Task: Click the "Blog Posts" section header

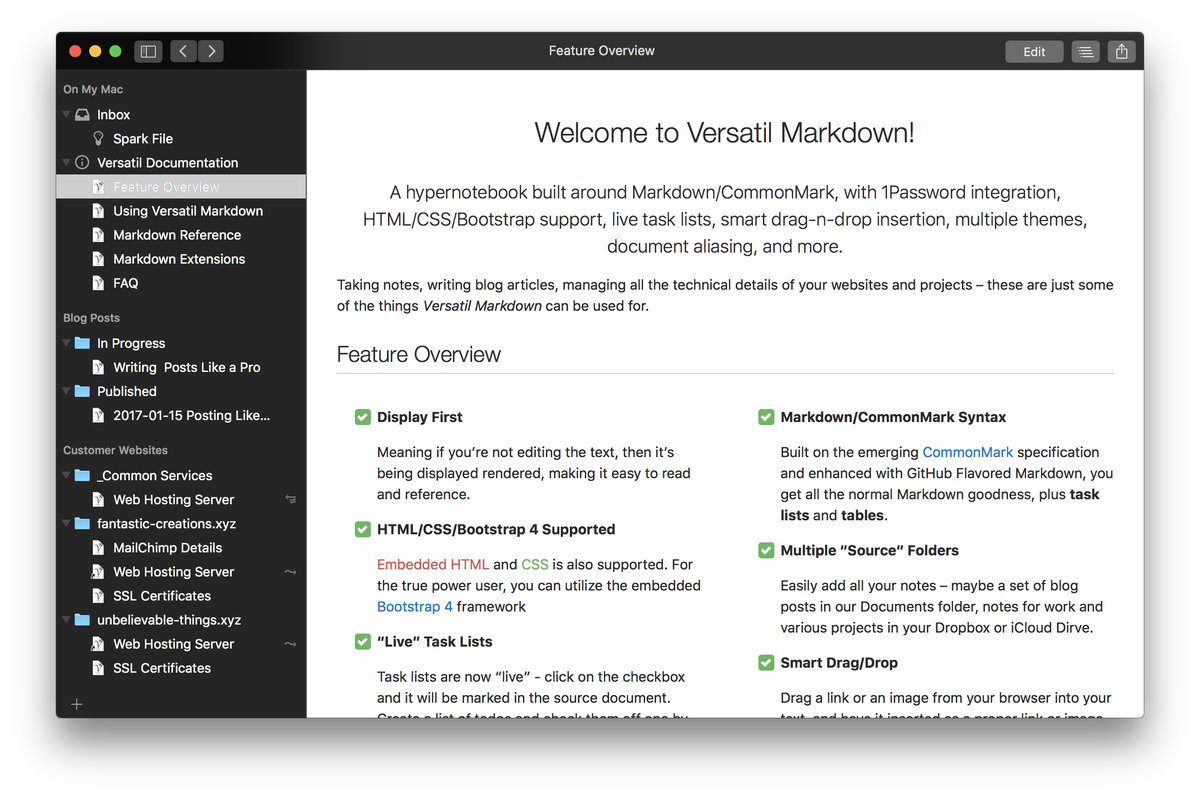Action: tap(91, 318)
